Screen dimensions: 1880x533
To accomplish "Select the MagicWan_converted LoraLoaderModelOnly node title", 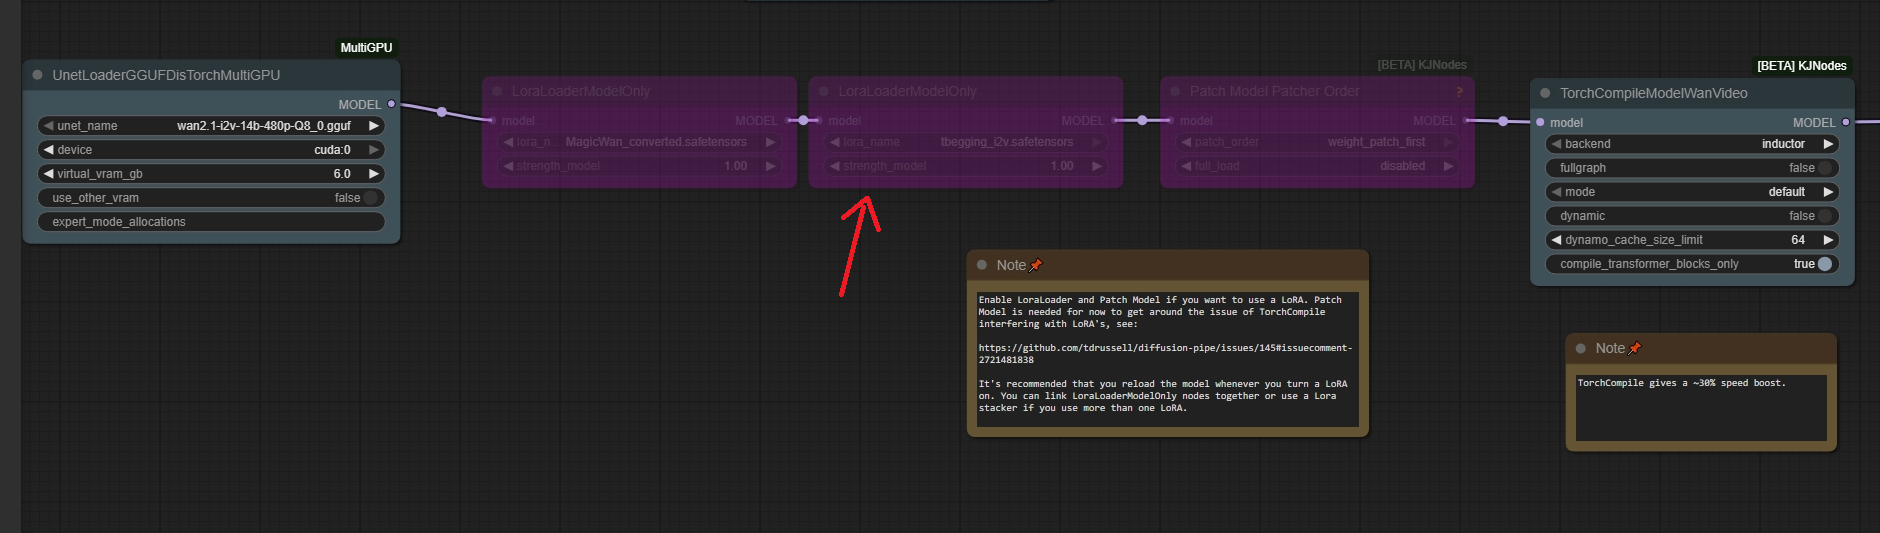I will pyautogui.click(x=581, y=91).
